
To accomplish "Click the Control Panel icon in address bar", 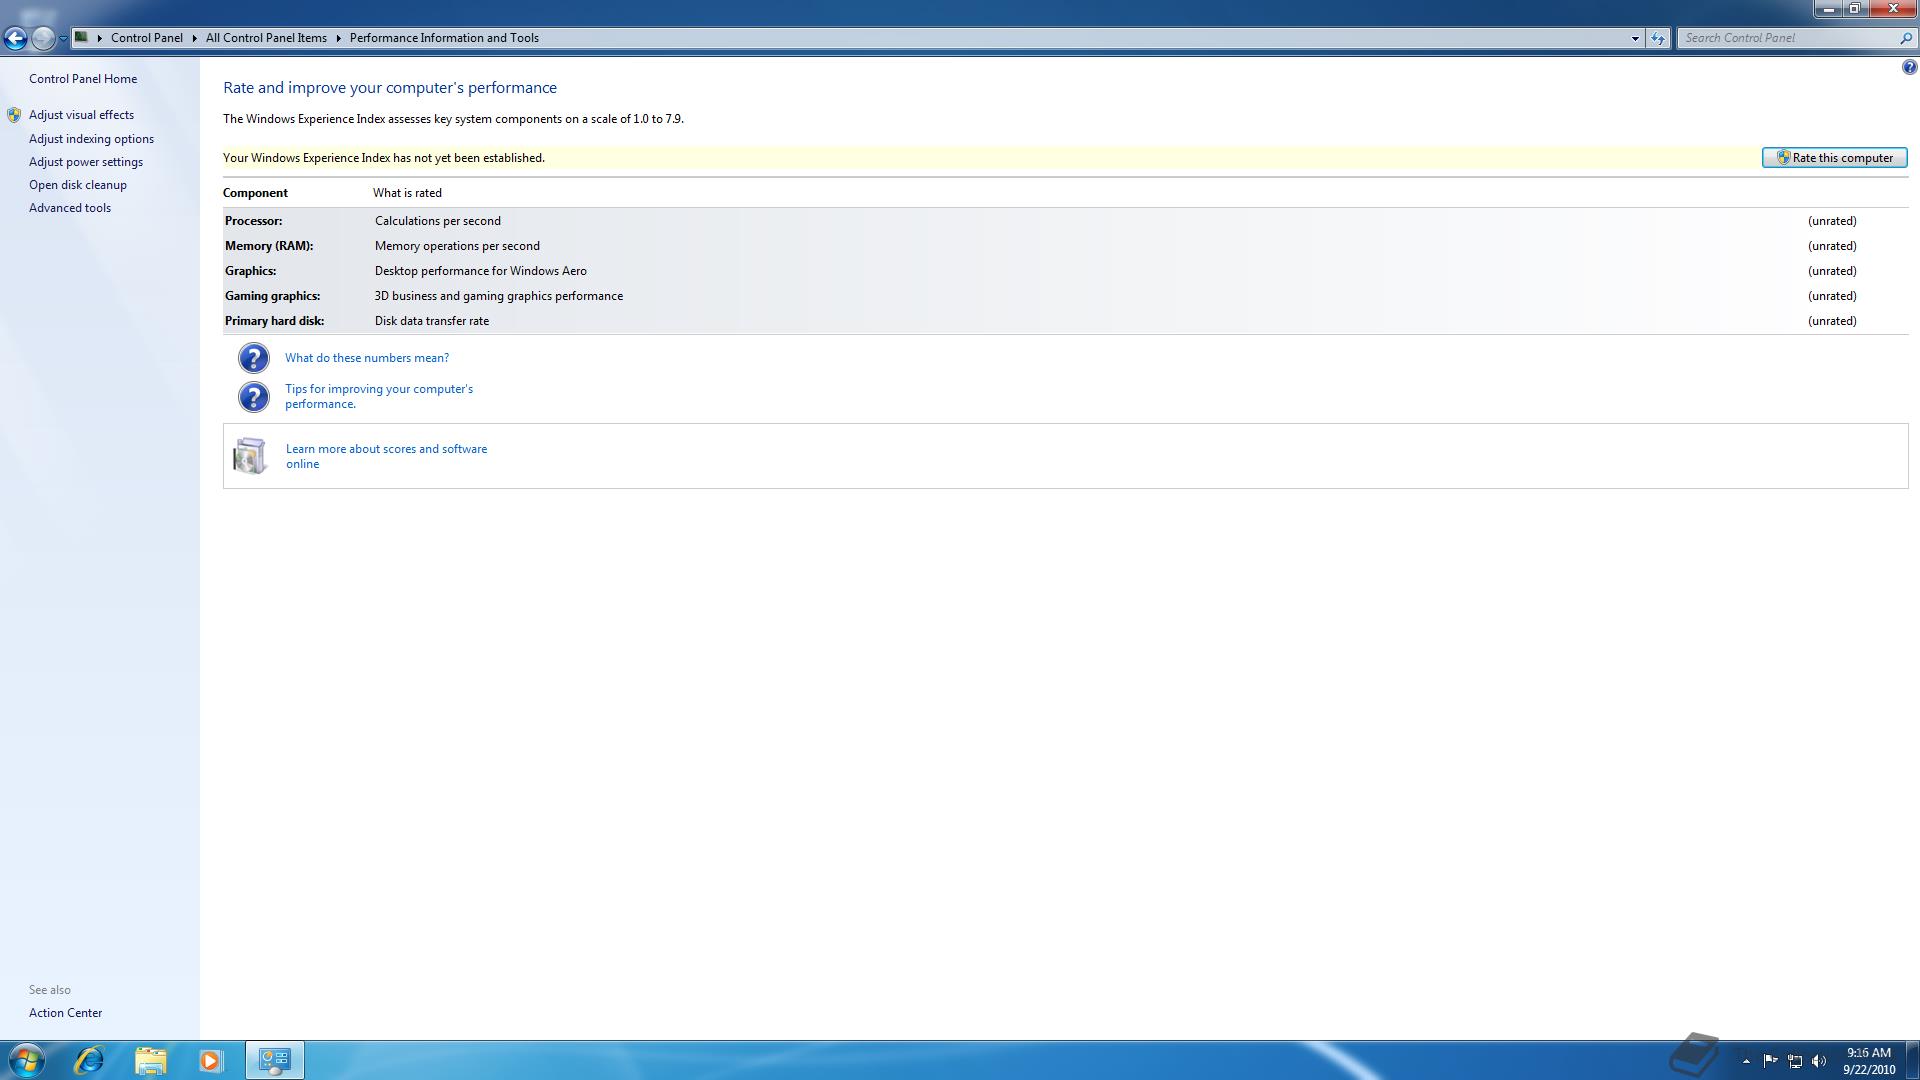I will click(82, 38).
